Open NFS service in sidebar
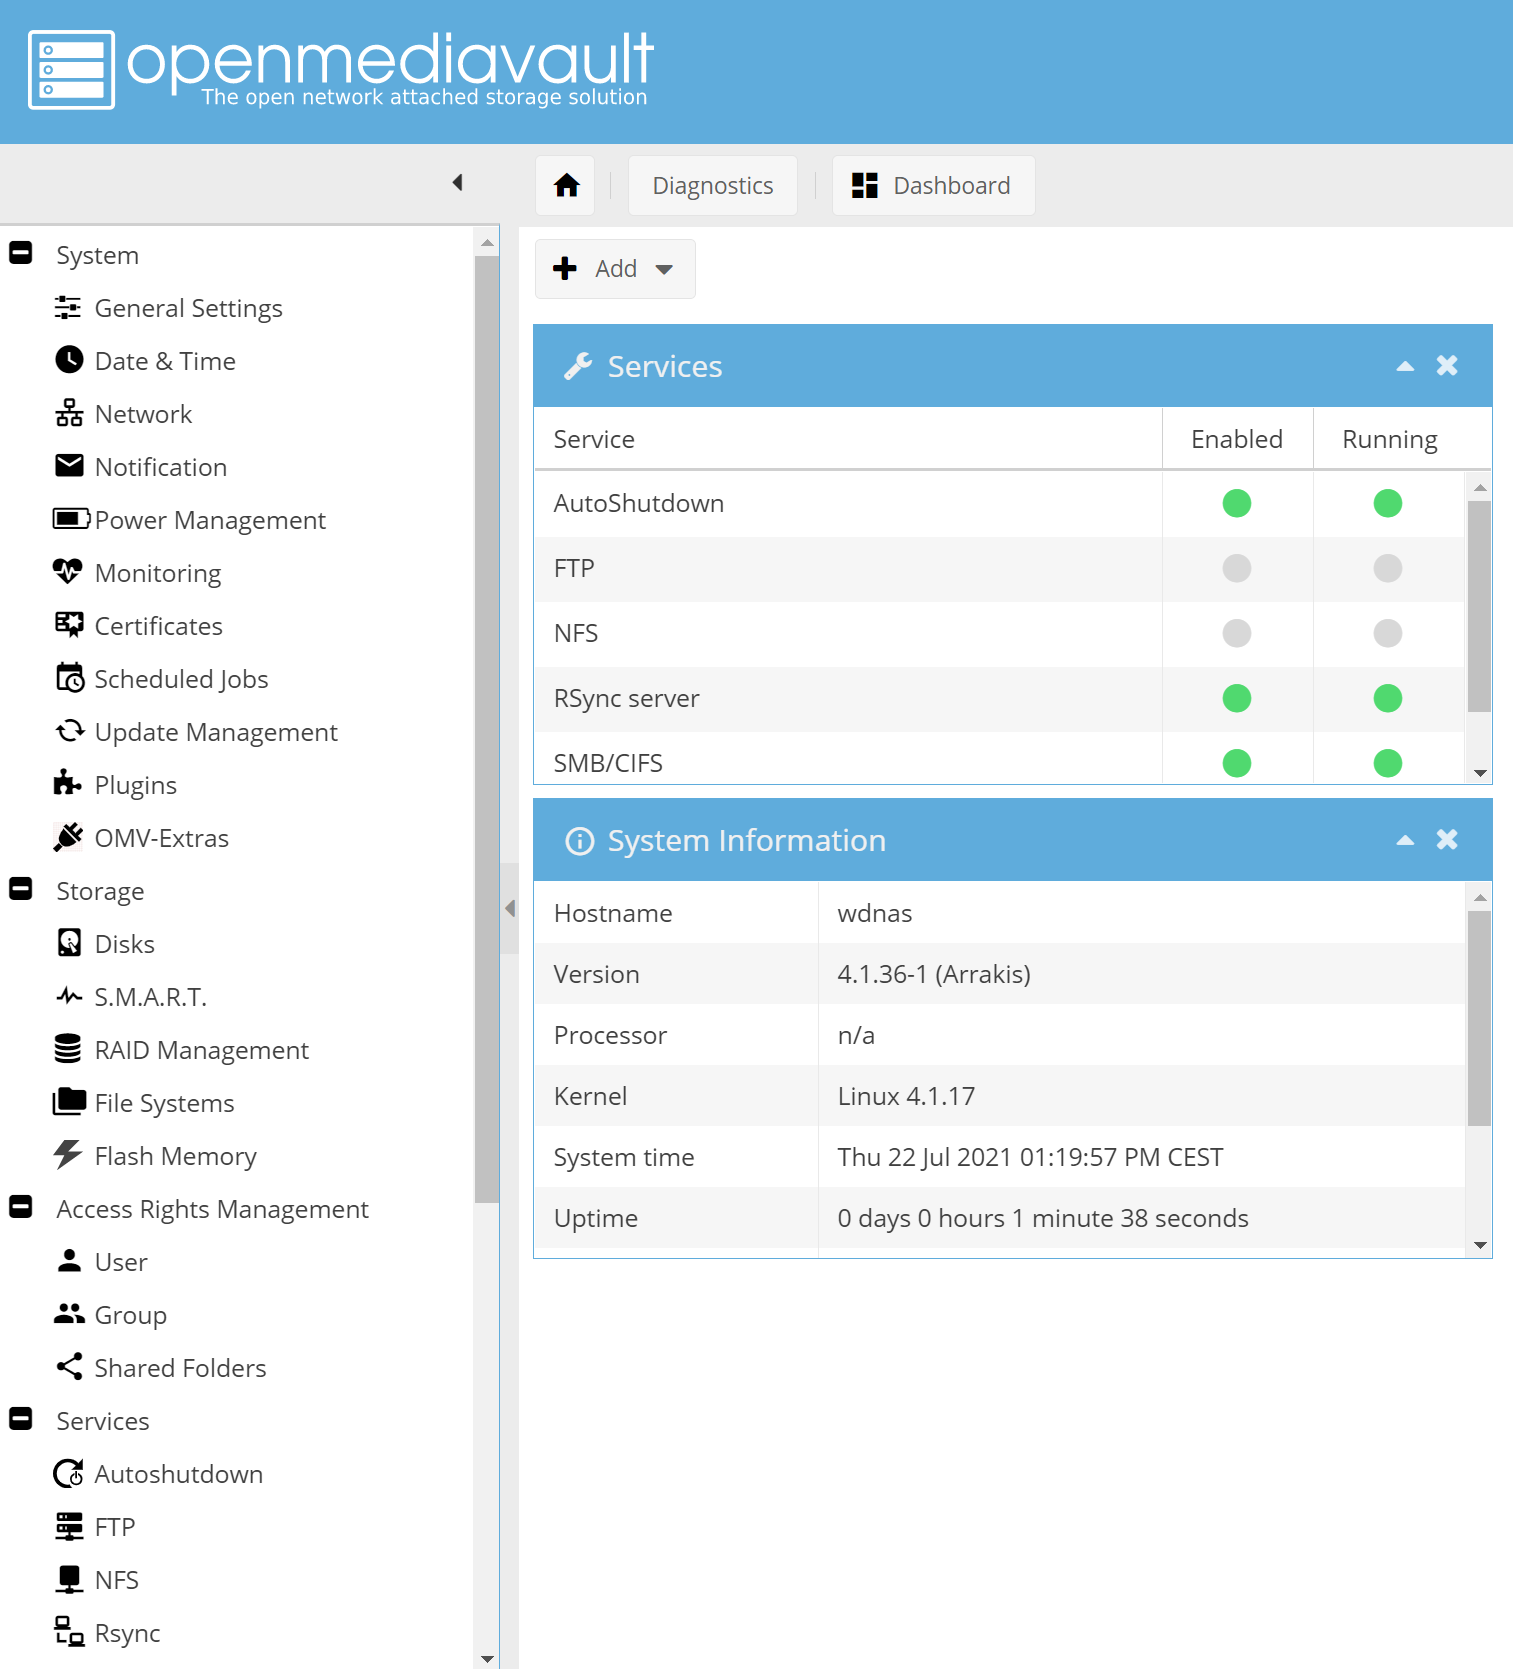 pyautogui.click(x=96, y=1580)
